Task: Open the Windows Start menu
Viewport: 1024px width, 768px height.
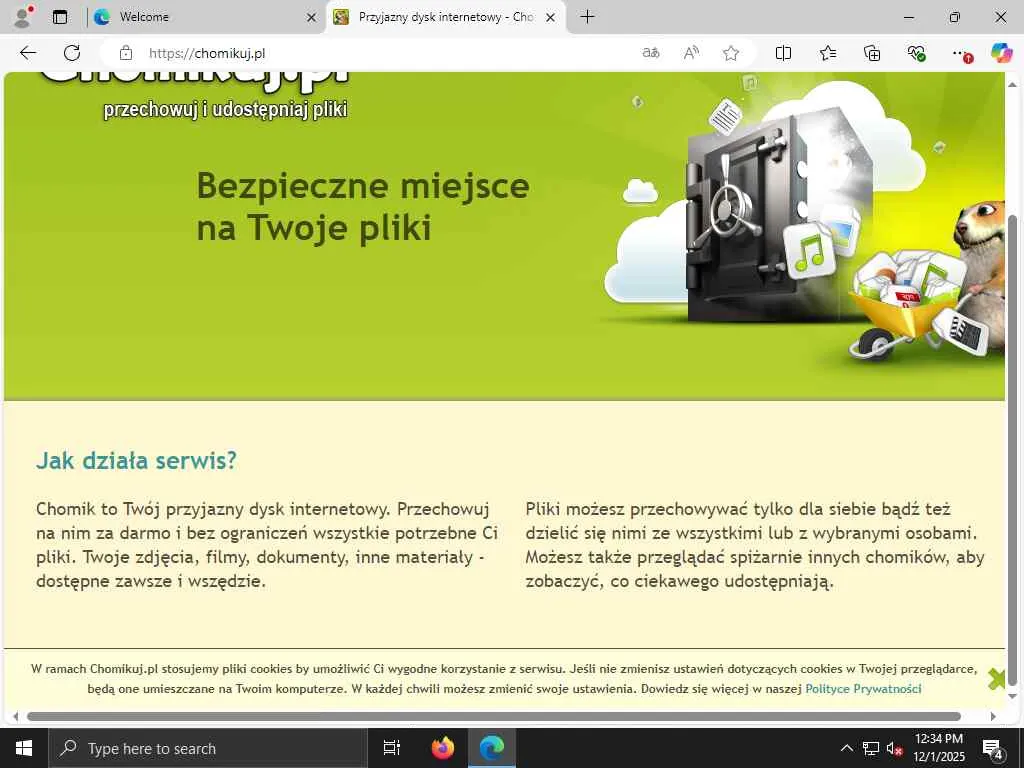Action: click(24, 748)
